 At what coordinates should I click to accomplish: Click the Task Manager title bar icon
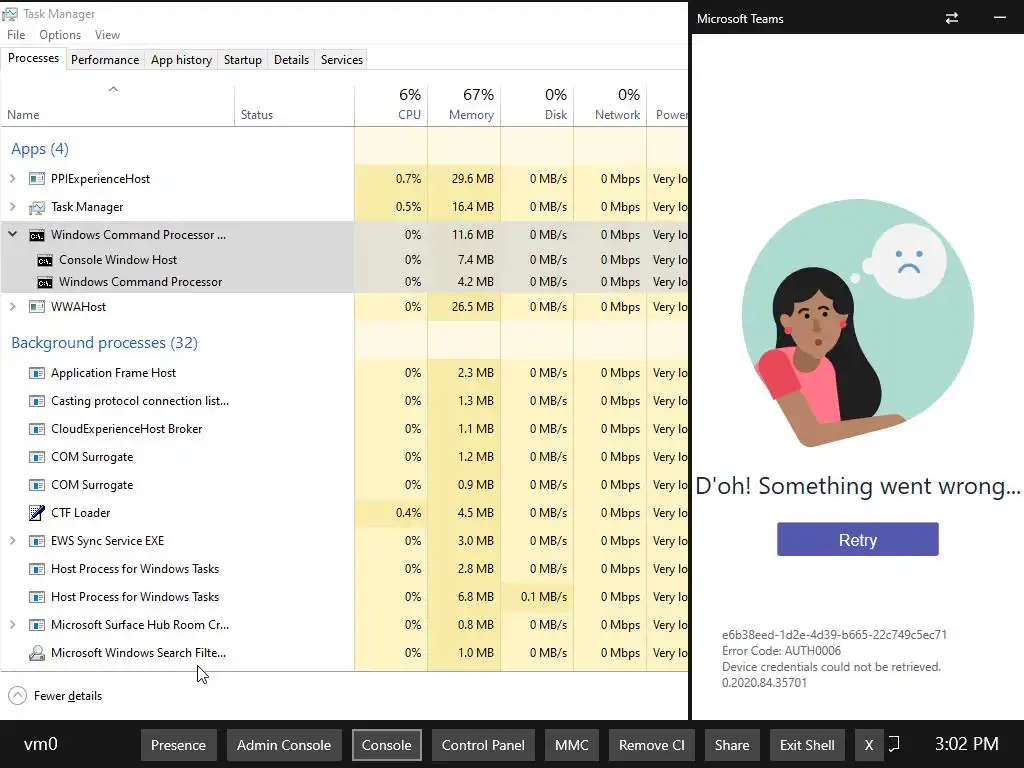(x=10, y=14)
